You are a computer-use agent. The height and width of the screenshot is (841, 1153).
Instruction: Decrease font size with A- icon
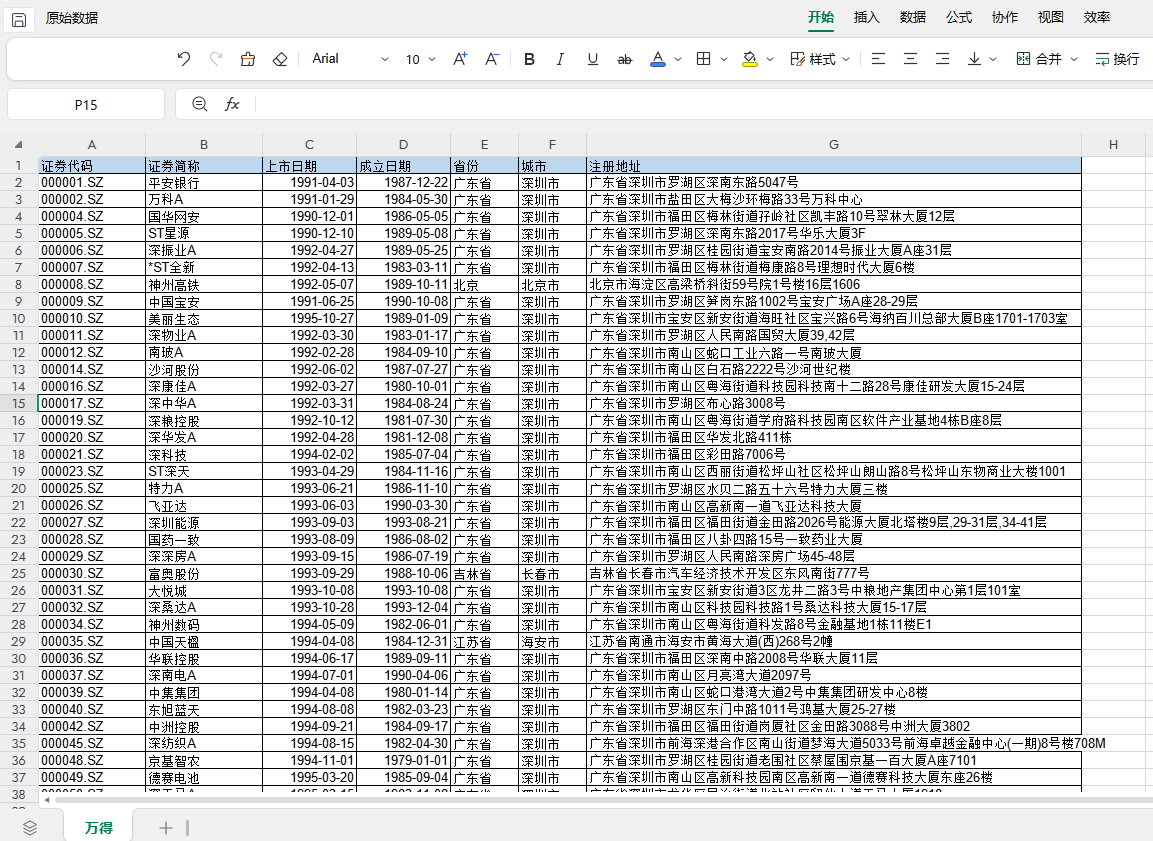coord(492,59)
